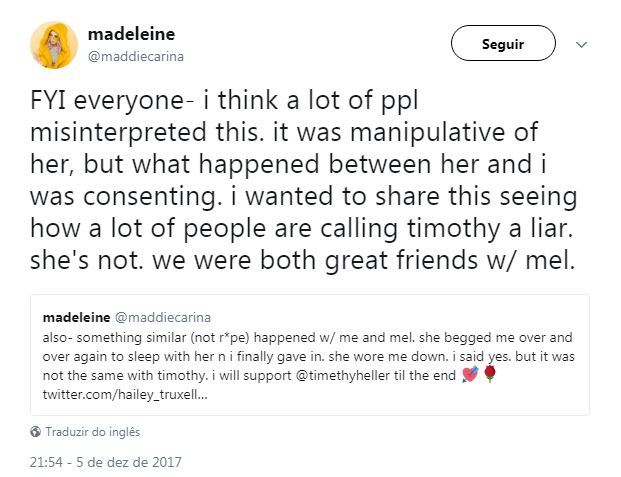Image resolution: width=621 pixels, height=477 pixels.
Task: Click quoted tweet author name madeleine
Action: point(76,317)
